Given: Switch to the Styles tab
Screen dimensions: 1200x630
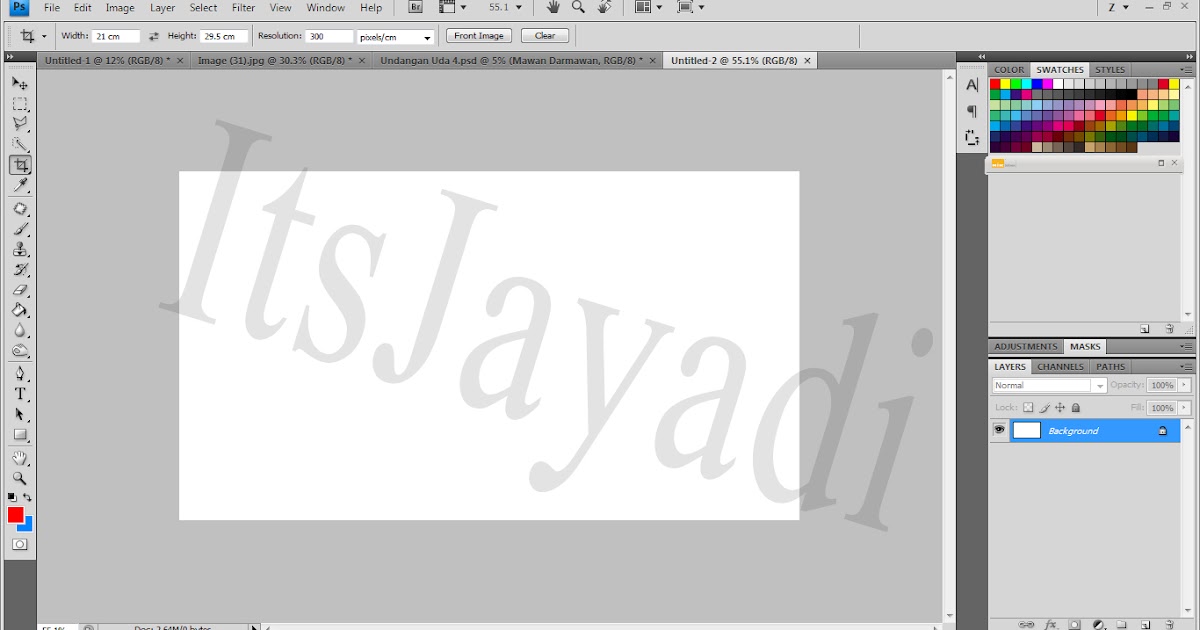Looking at the screenshot, I should (x=1110, y=70).
